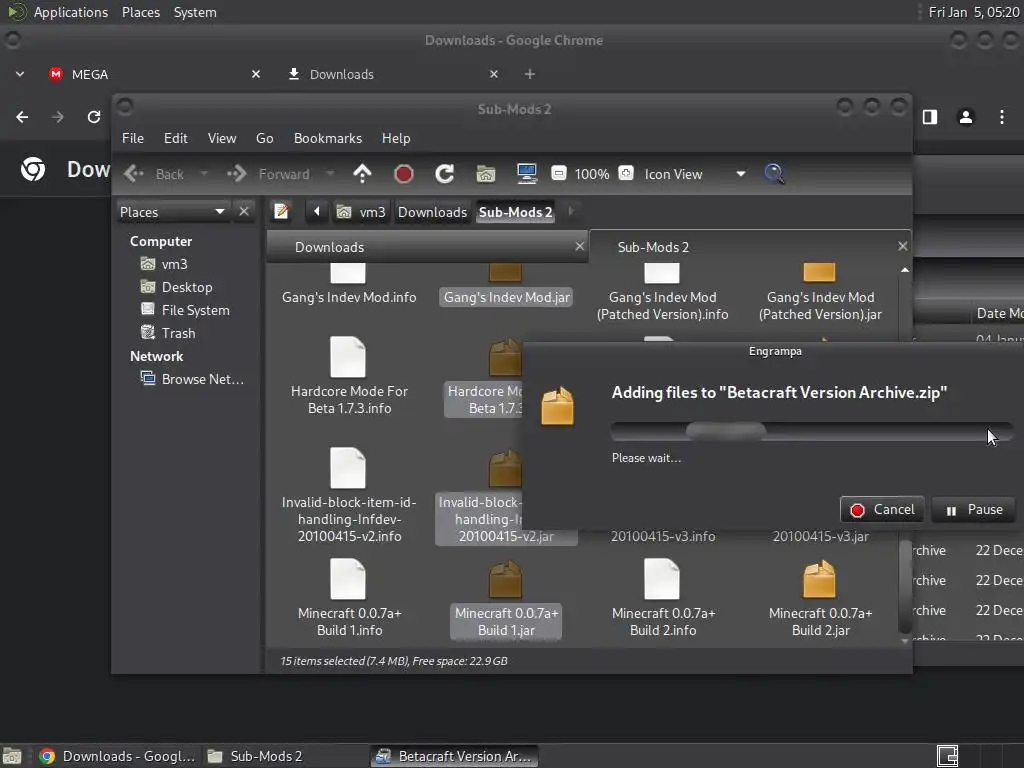The width and height of the screenshot is (1024, 768).
Task: Cancel the Engrampa archive operation
Action: pyautogui.click(x=882, y=509)
